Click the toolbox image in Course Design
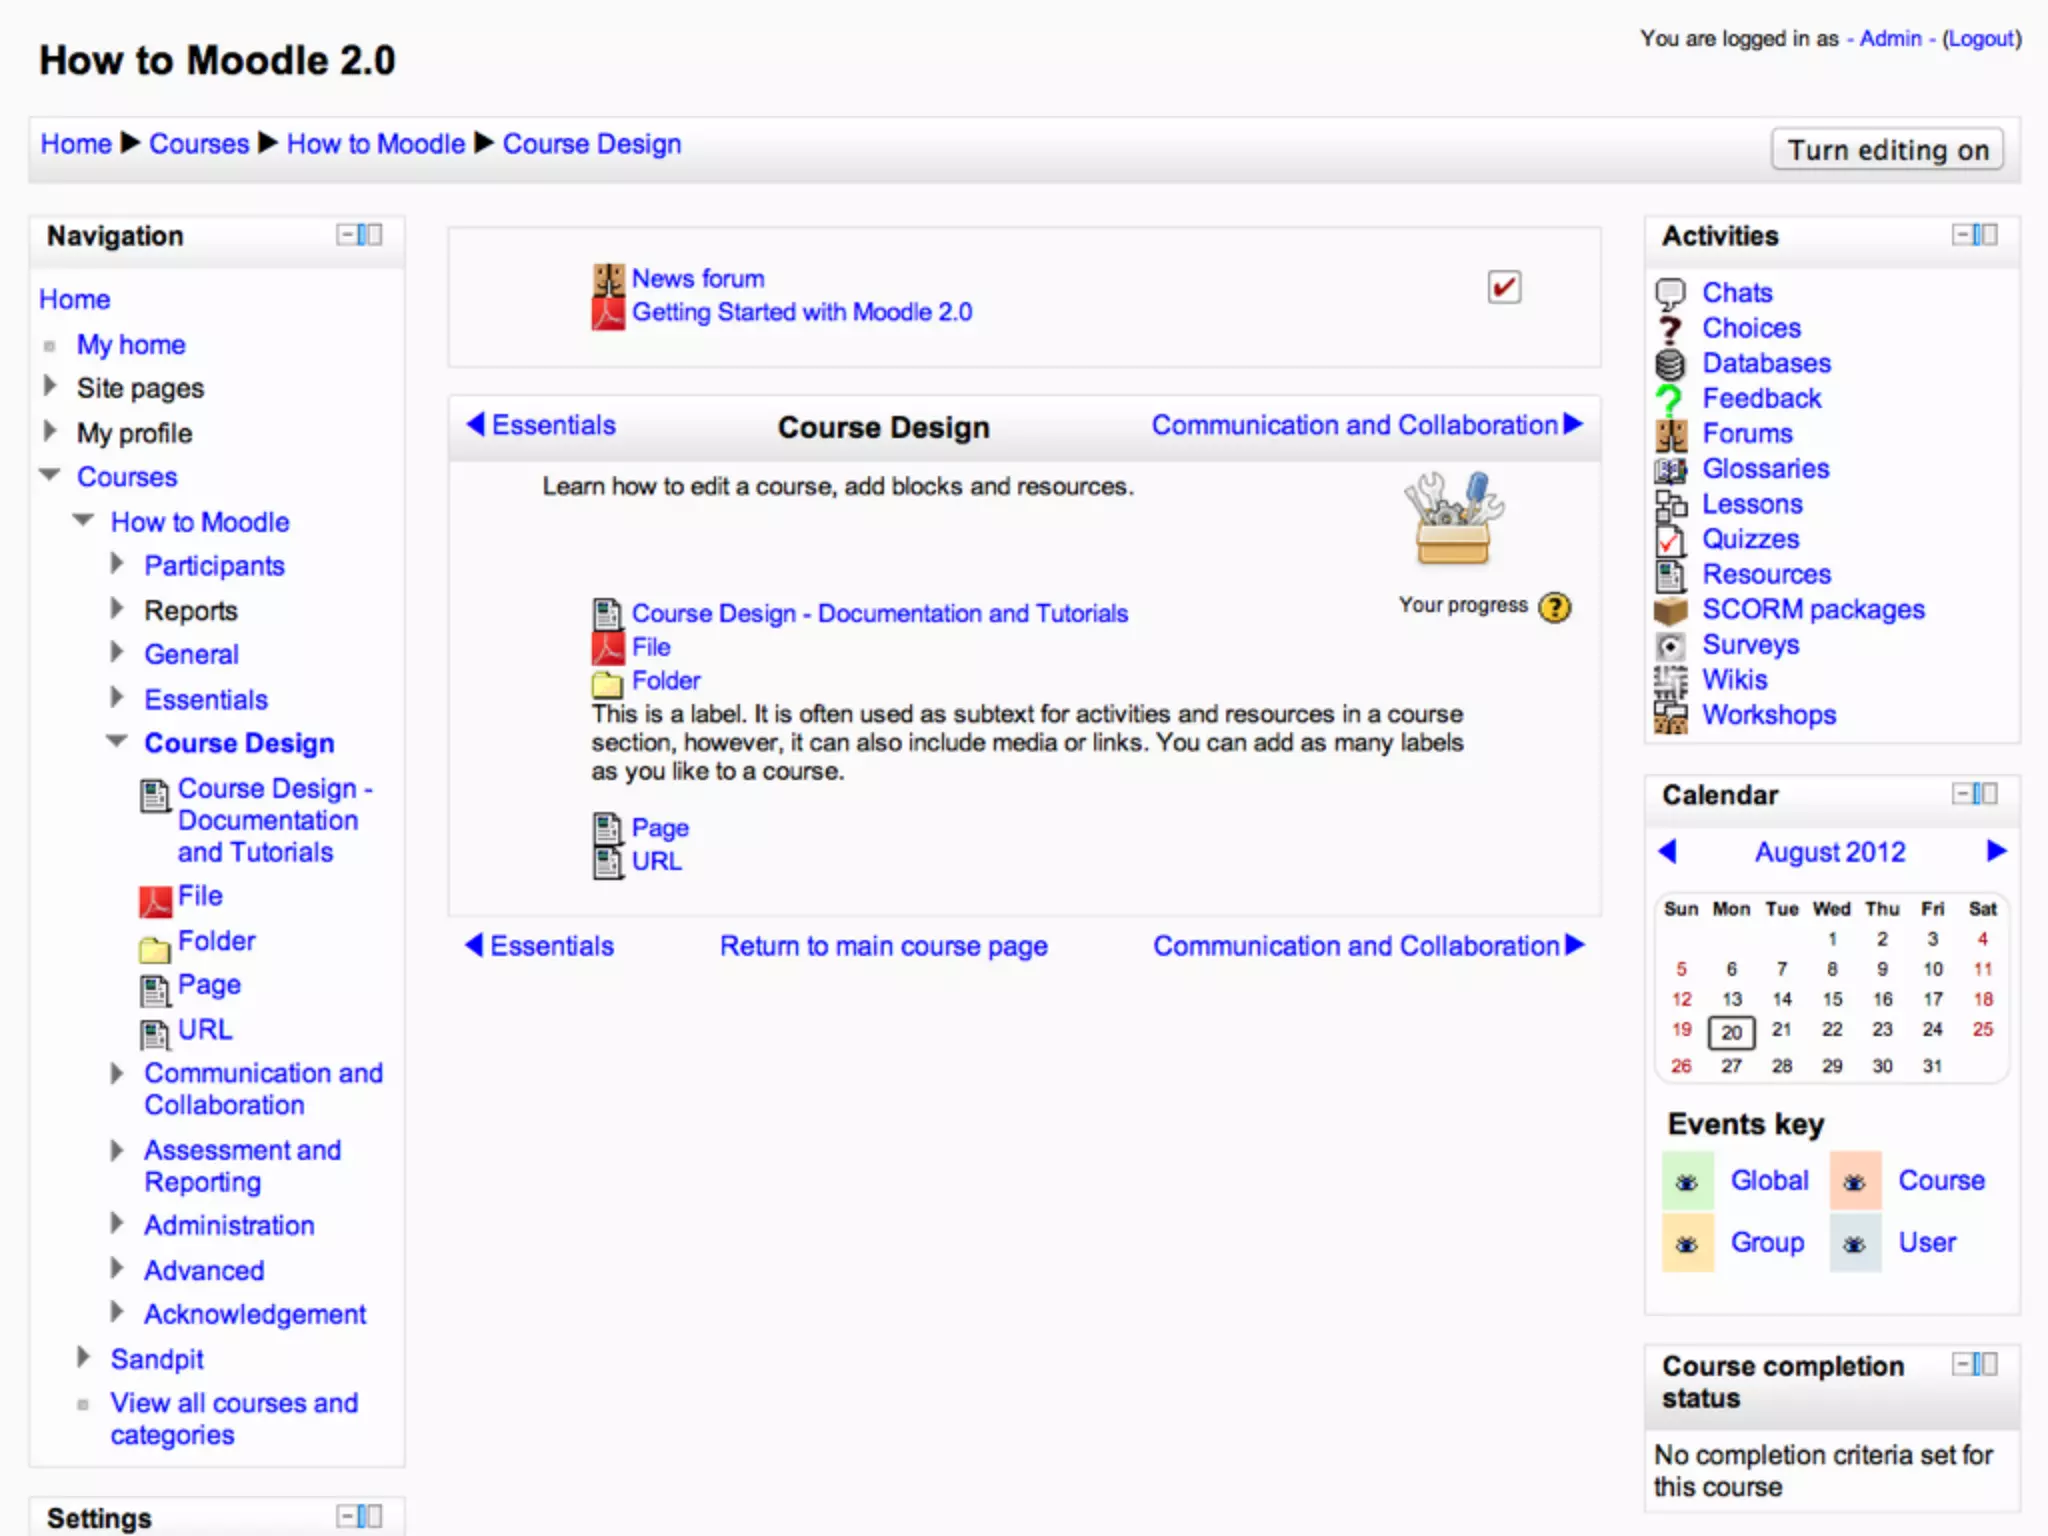Viewport: 2048px width, 1536px height. (1453, 519)
